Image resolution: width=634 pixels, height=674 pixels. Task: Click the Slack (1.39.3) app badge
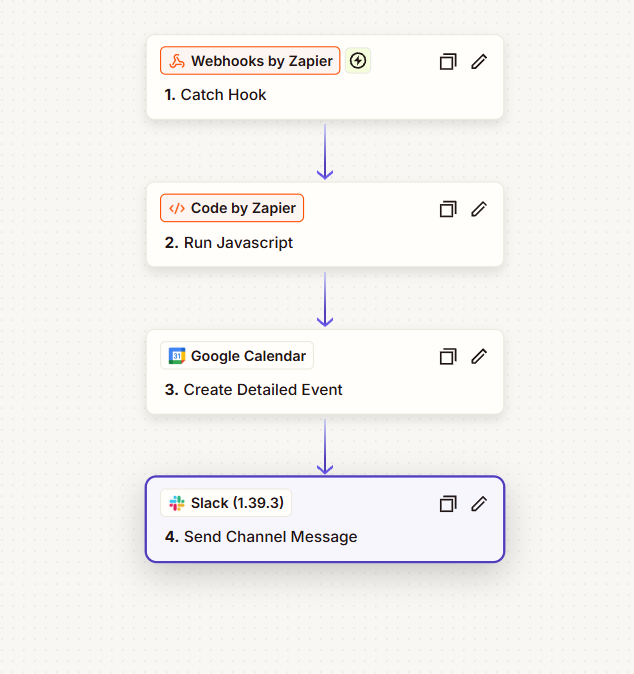coord(226,503)
